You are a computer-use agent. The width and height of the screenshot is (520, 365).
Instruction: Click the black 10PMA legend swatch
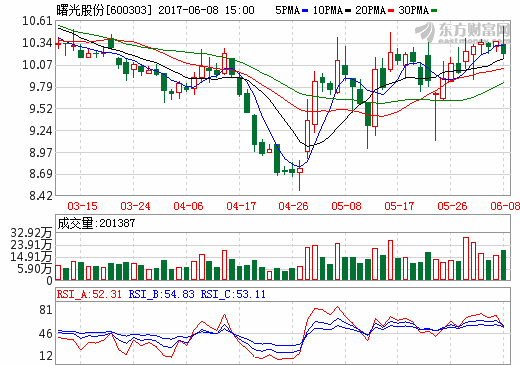348,11
